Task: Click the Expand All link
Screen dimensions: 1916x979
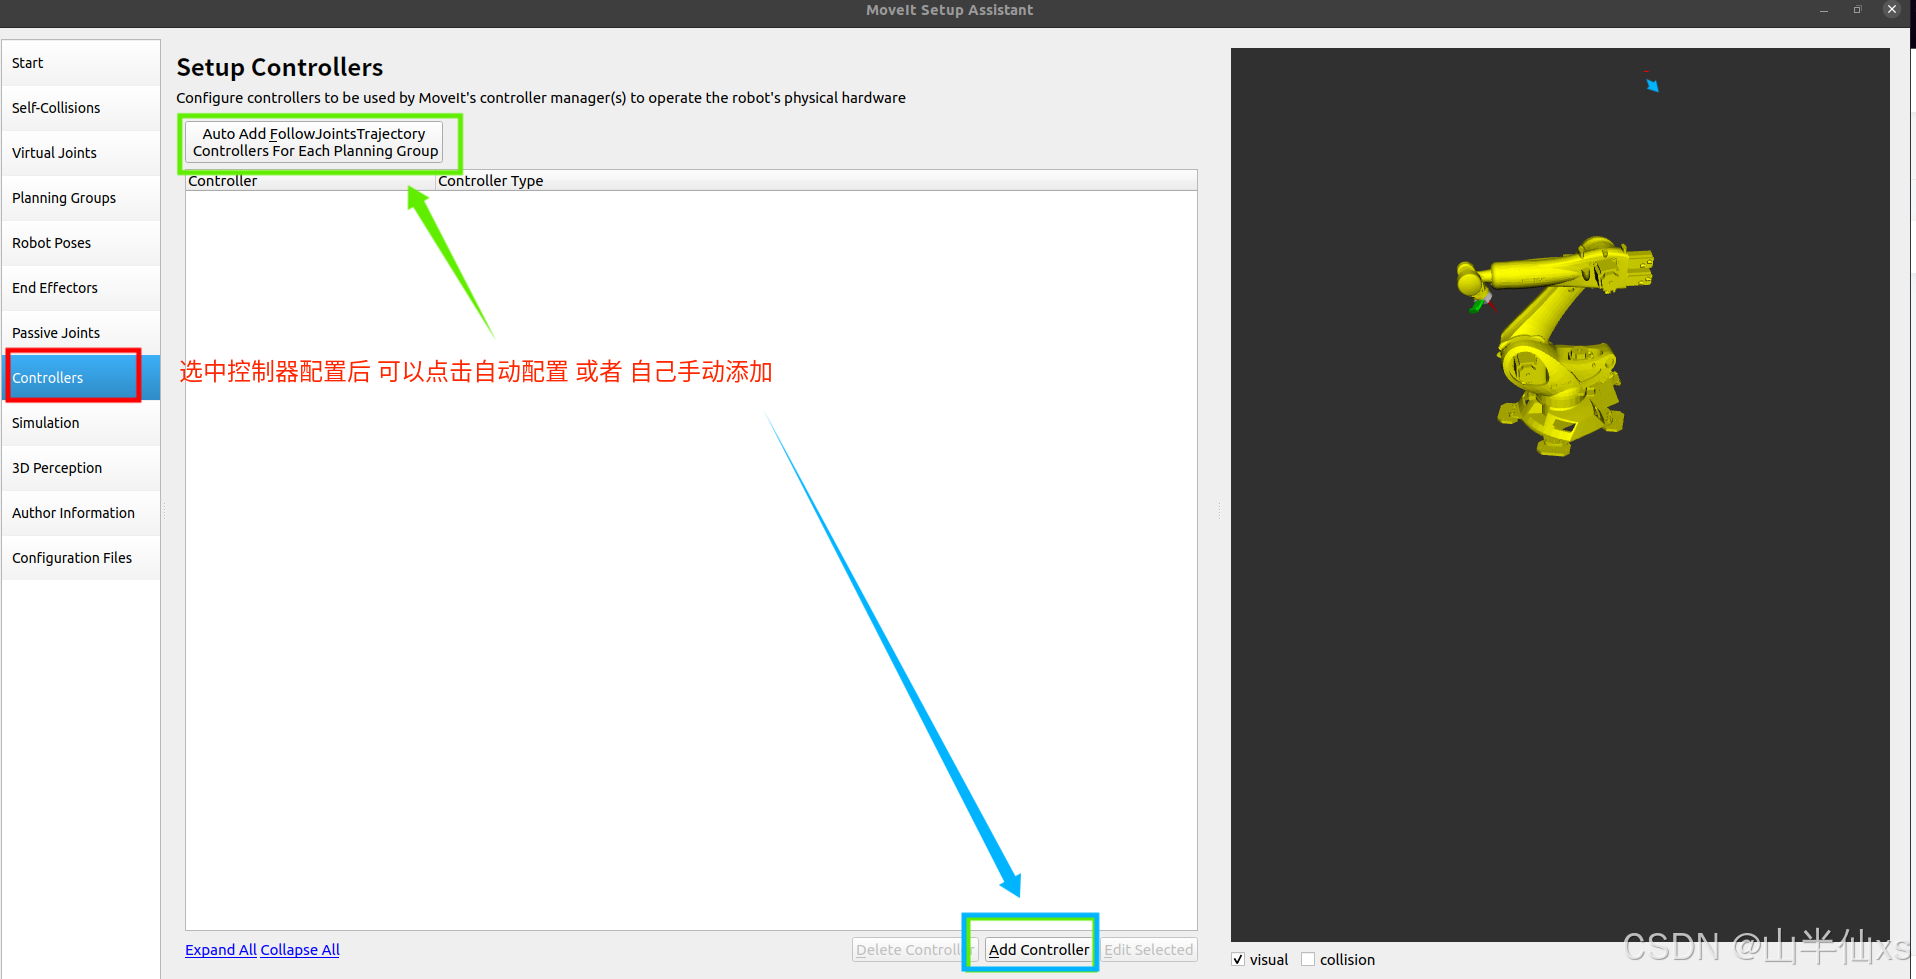Action: click(221, 950)
